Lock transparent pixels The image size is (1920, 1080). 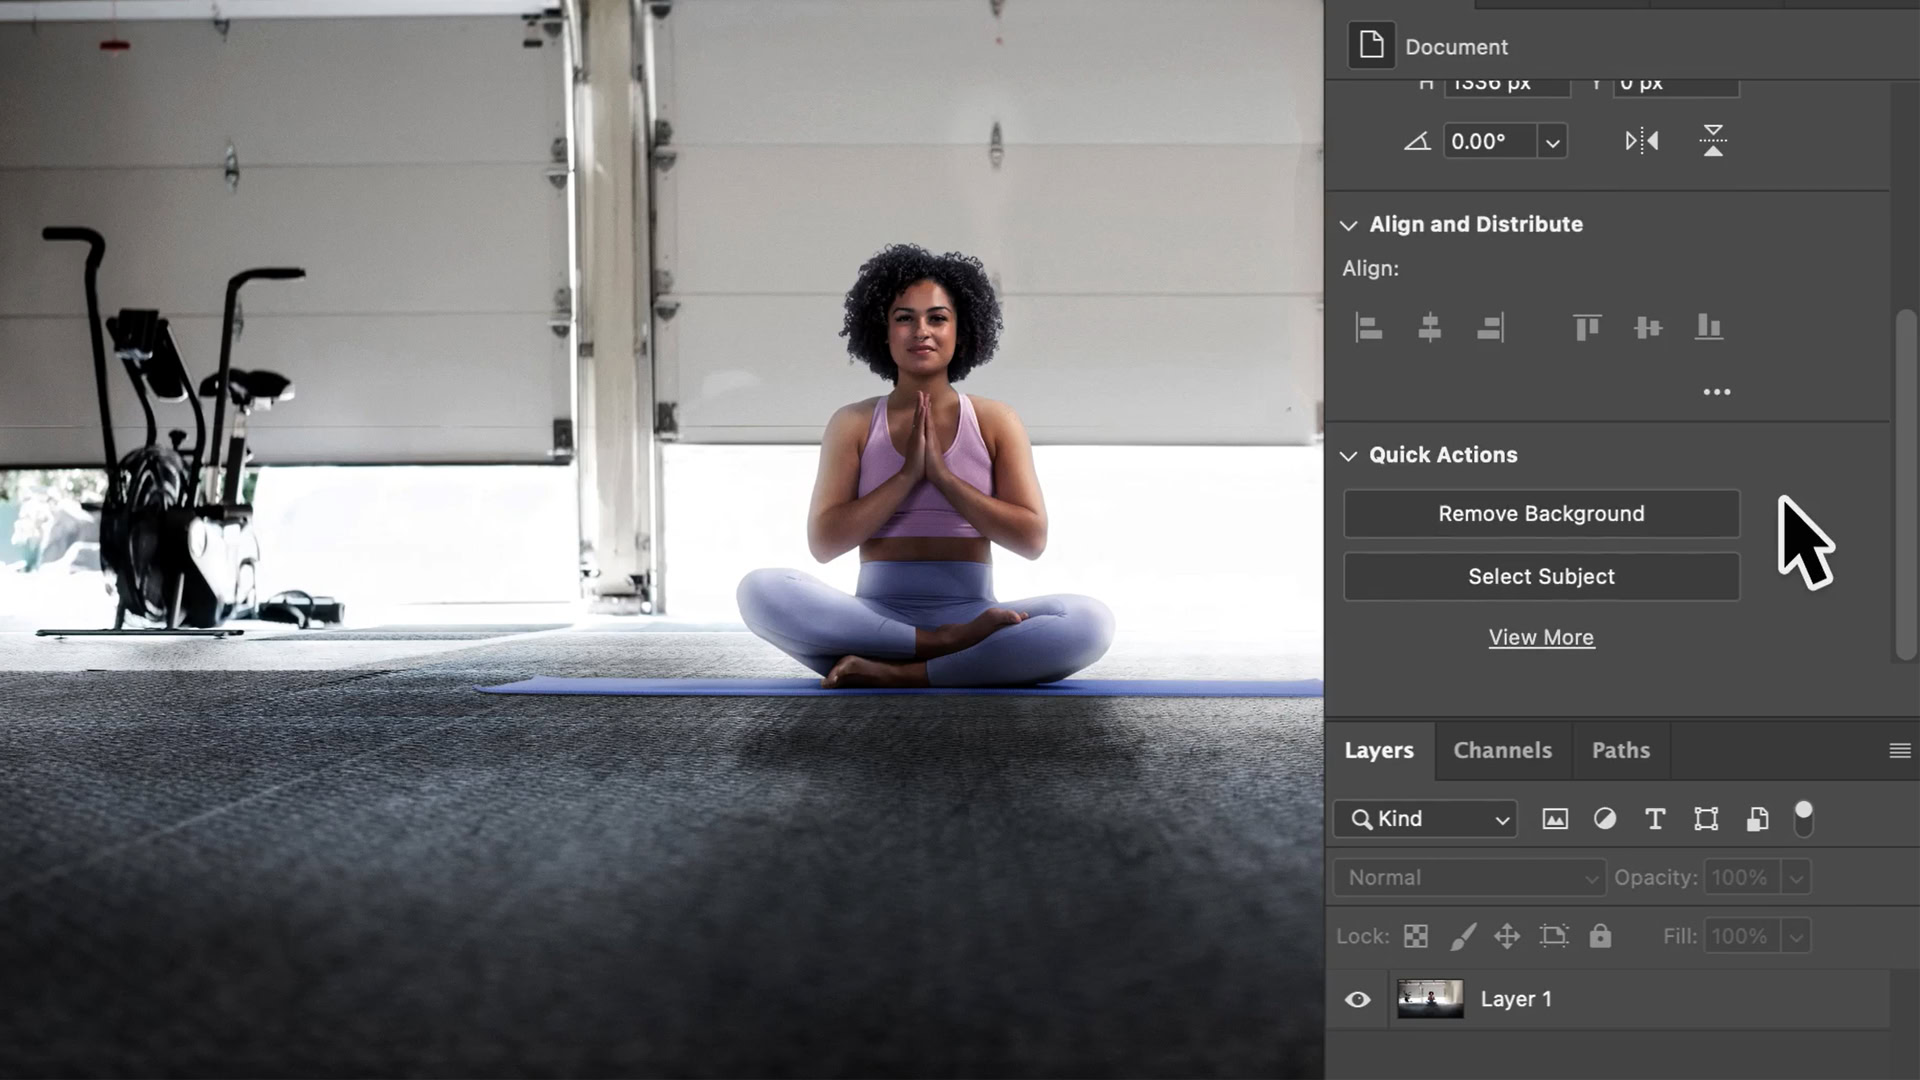click(1415, 936)
